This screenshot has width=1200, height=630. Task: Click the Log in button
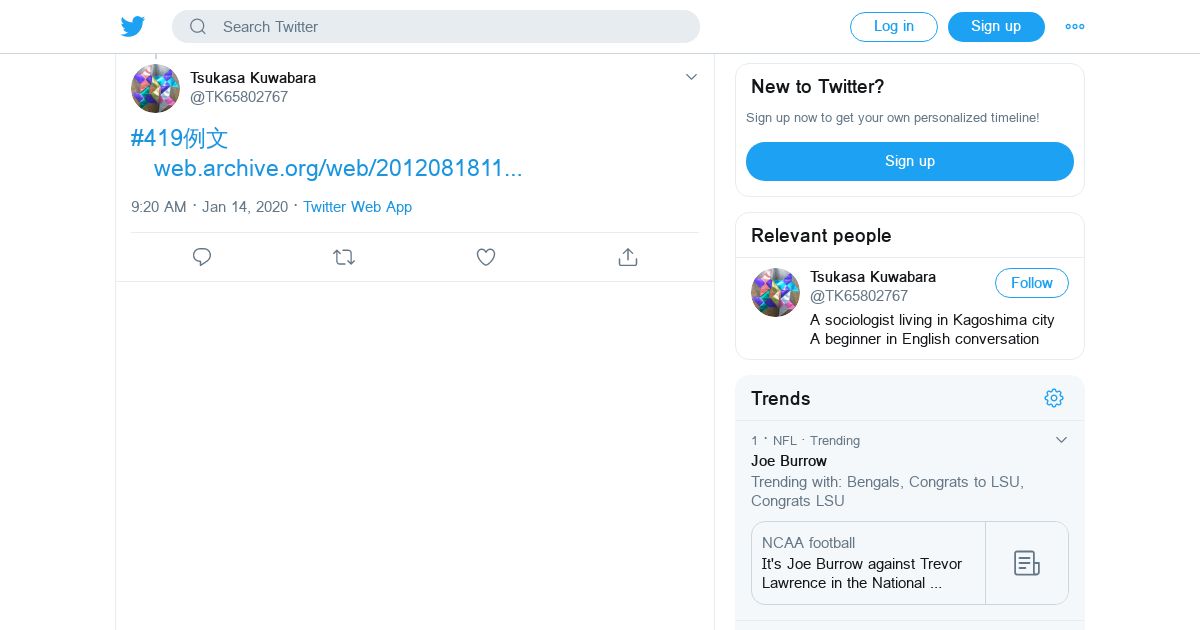[x=893, y=27]
